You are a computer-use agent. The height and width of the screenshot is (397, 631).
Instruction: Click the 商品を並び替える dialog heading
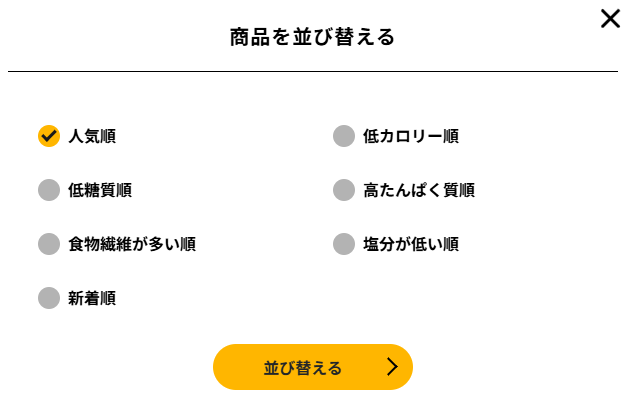click(312, 37)
